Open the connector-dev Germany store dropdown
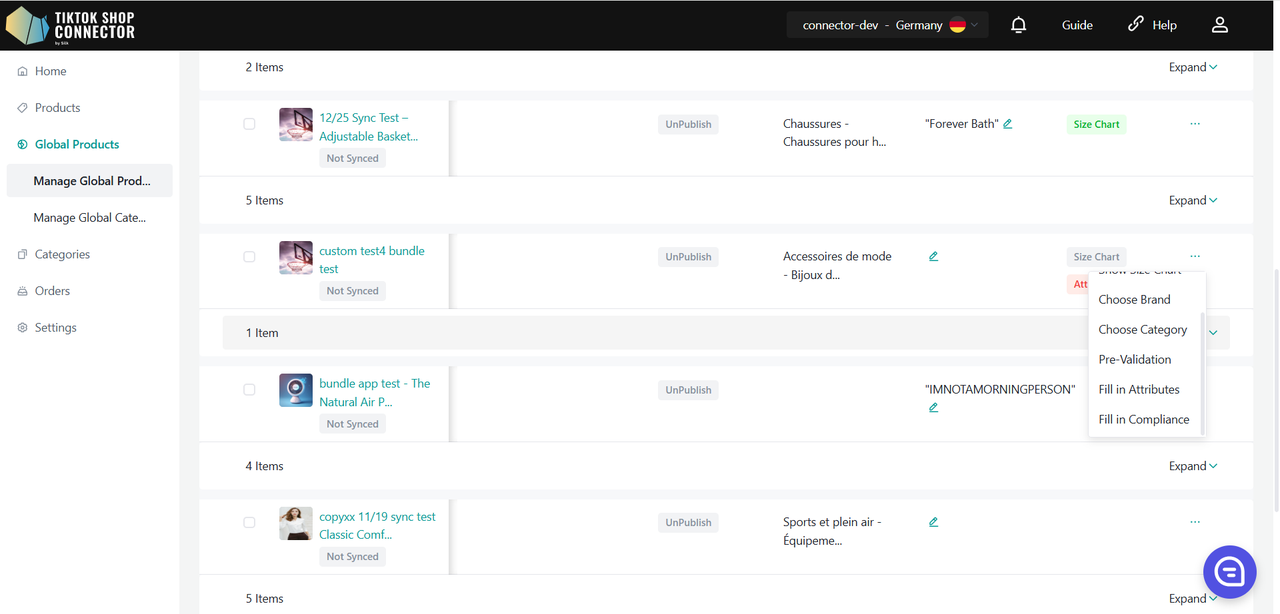The height and width of the screenshot is (614, 1280). click(886, 25)
